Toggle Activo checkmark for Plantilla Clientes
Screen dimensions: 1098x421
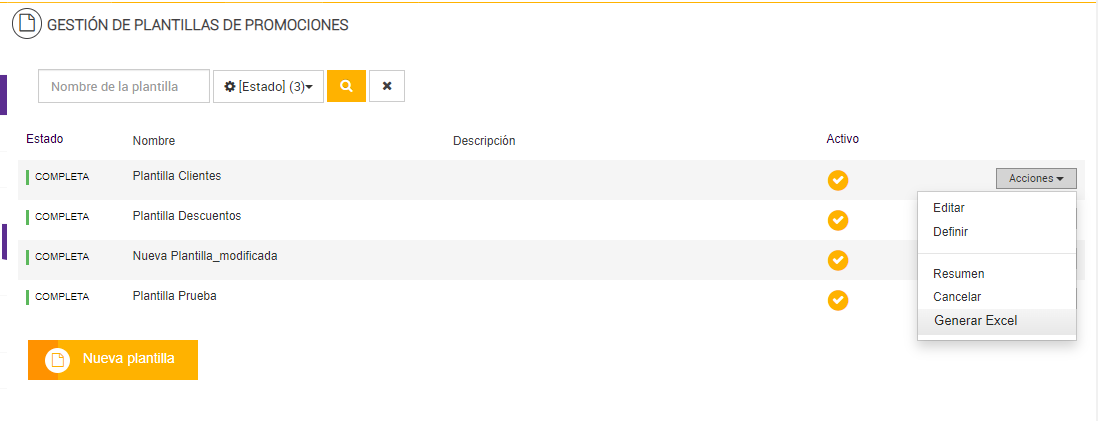pyautogui.click(x=838, y=181)
